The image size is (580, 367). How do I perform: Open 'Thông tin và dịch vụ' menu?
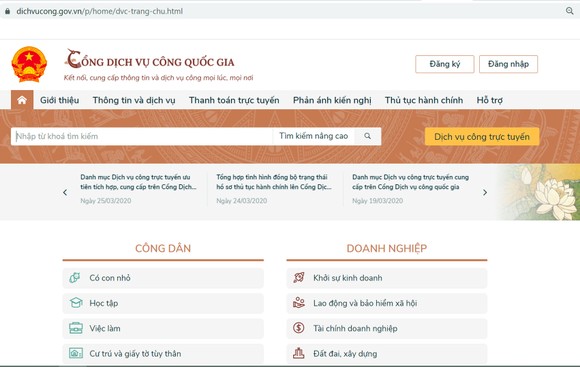coord(134,100)
